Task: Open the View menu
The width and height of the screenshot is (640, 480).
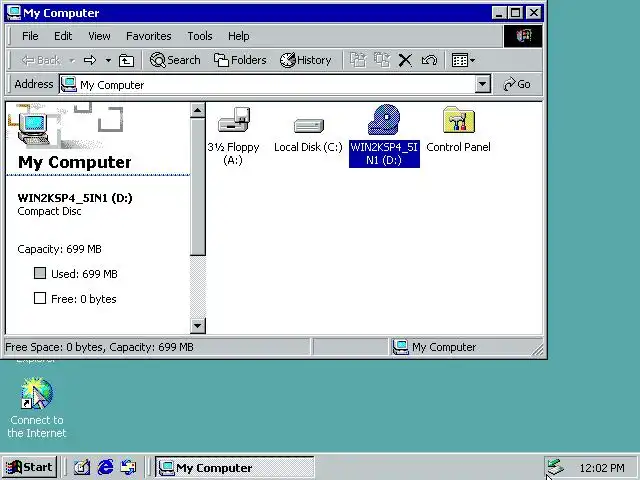Action: 99,36
